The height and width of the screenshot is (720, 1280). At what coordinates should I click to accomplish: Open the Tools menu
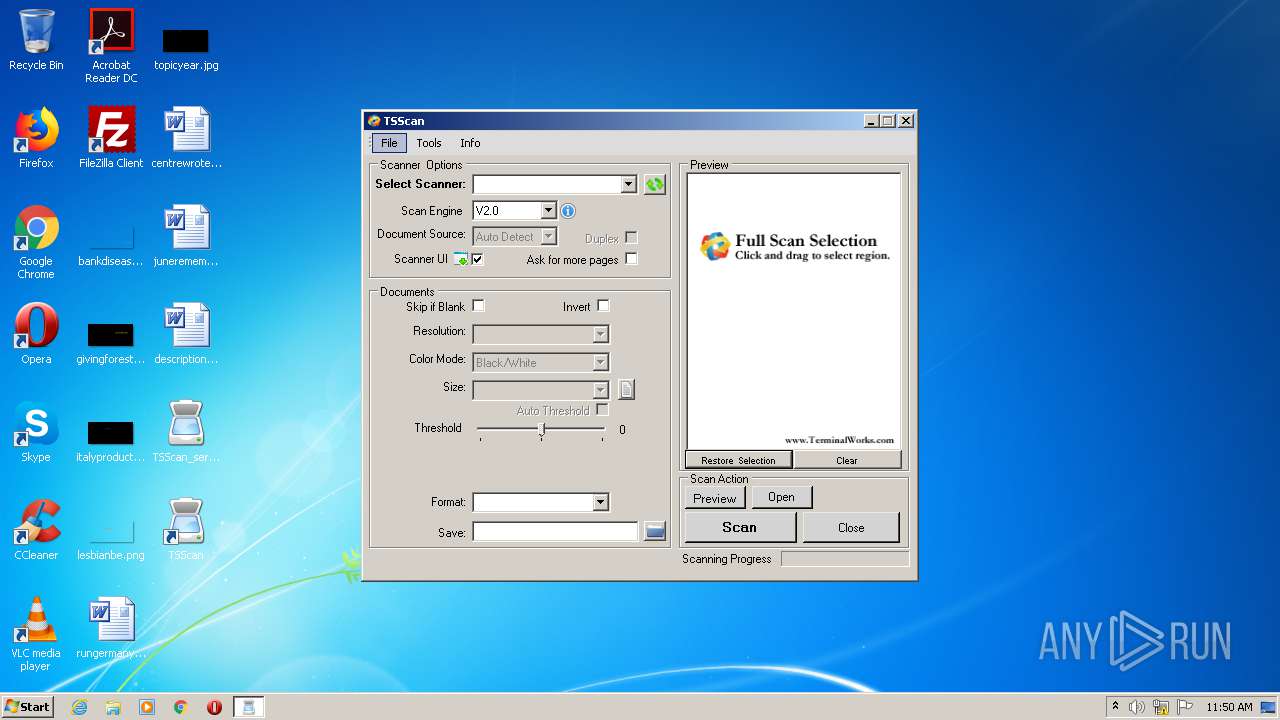(429, 143)
